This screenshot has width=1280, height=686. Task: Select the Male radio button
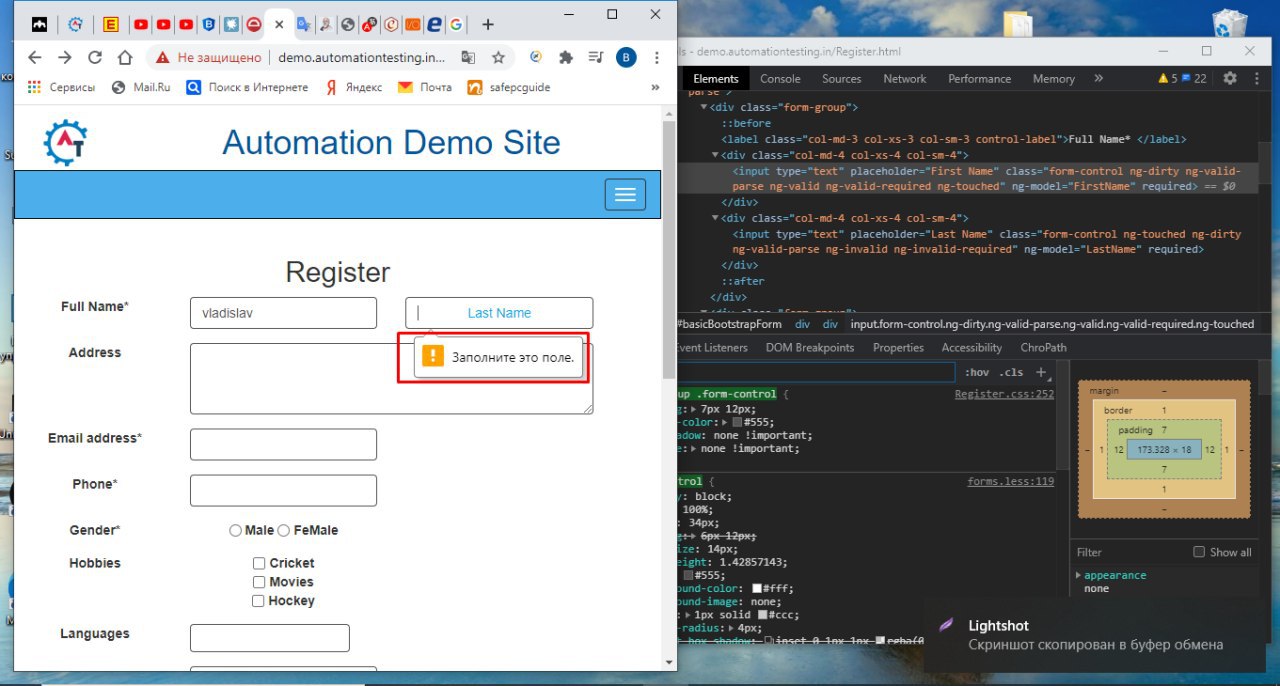click(x=236, y=531)
